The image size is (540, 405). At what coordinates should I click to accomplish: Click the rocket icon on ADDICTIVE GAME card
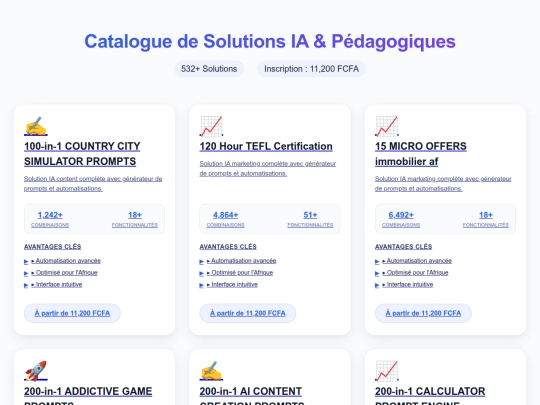[x=36, y=371]
